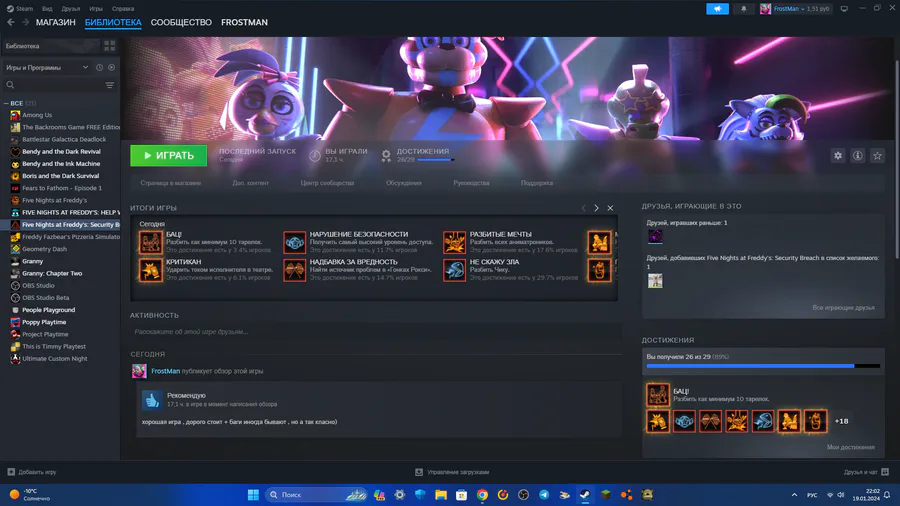
Task: Open Мои достижения link
Action: 851,447
